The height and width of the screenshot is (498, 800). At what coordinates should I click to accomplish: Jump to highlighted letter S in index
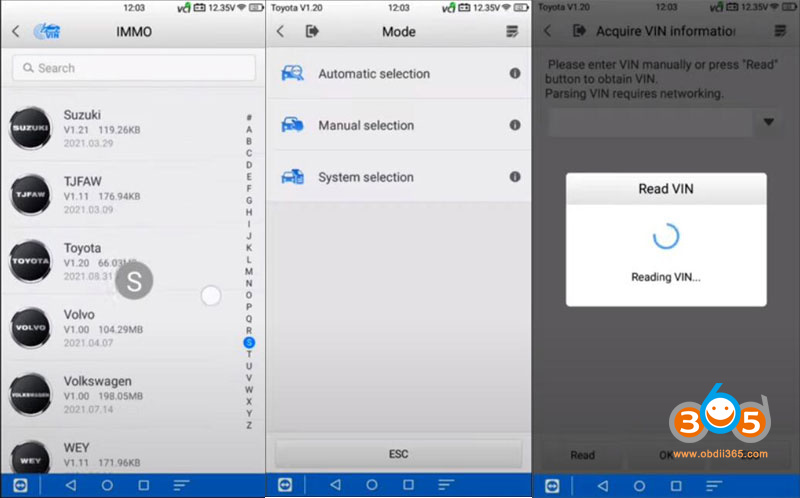point(249,342)
